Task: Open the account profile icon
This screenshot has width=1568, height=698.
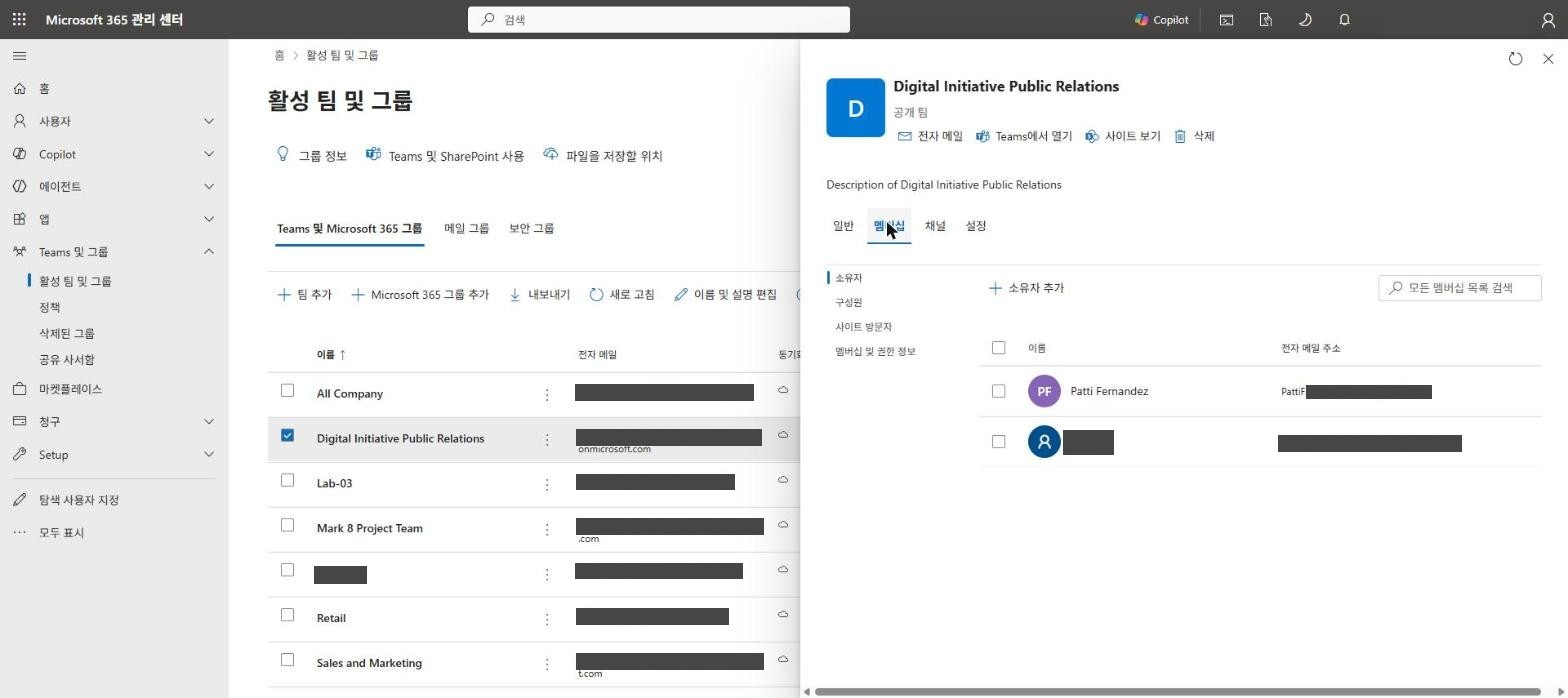Action: [1548, 19]
